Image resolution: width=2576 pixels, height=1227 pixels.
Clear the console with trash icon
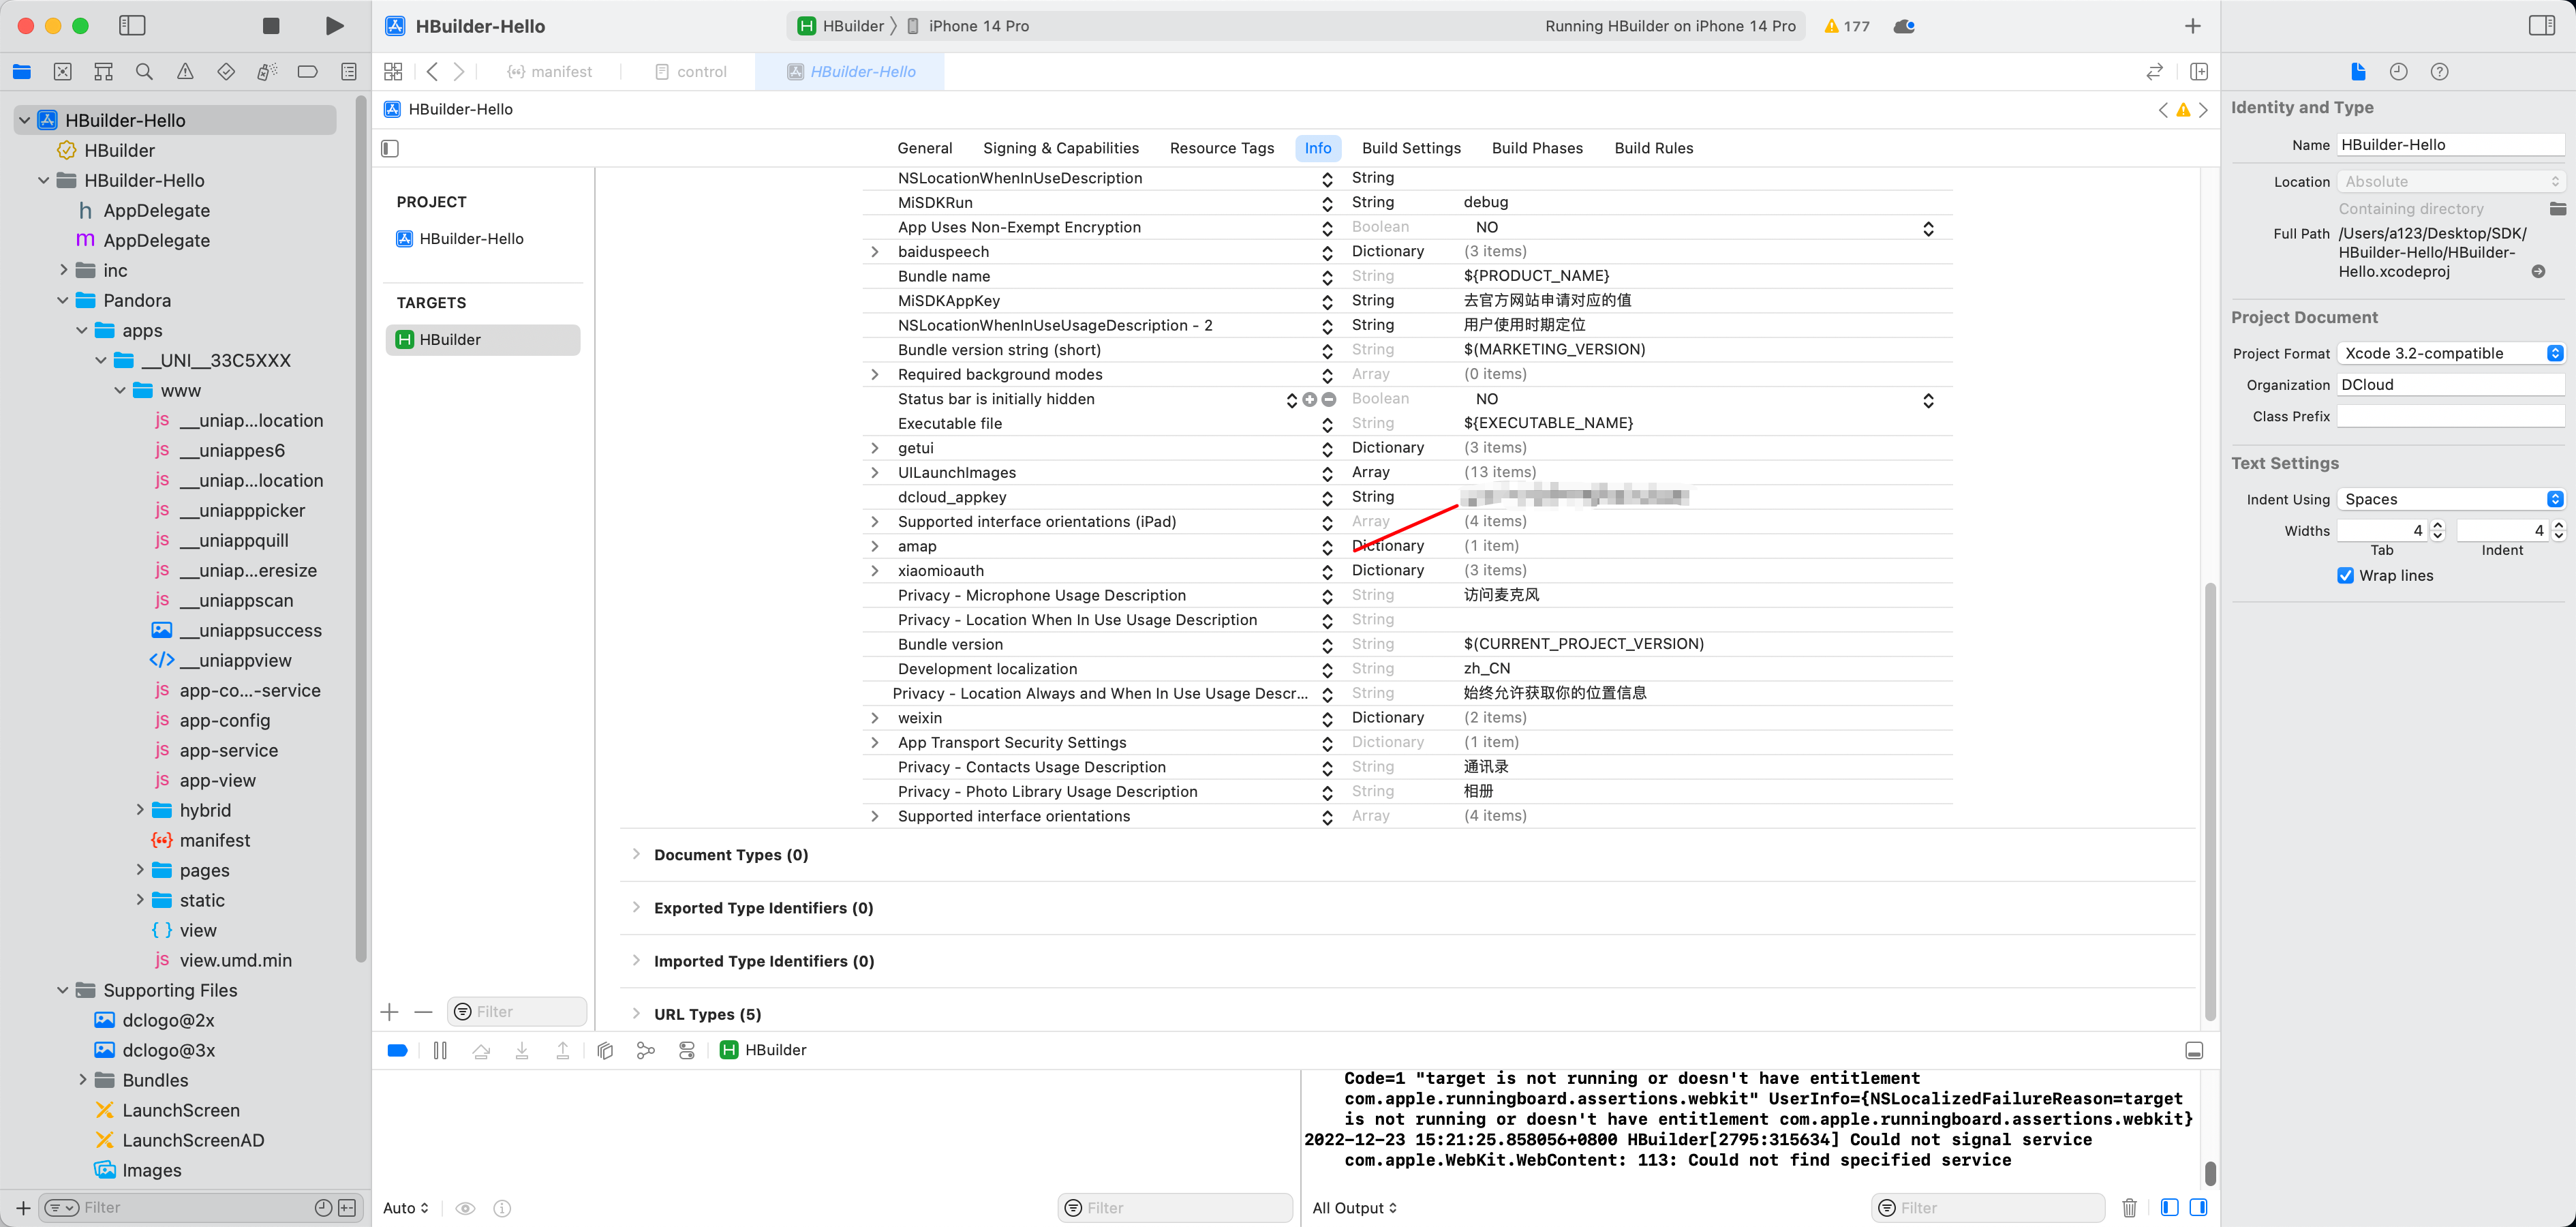pos(2129,1208)
